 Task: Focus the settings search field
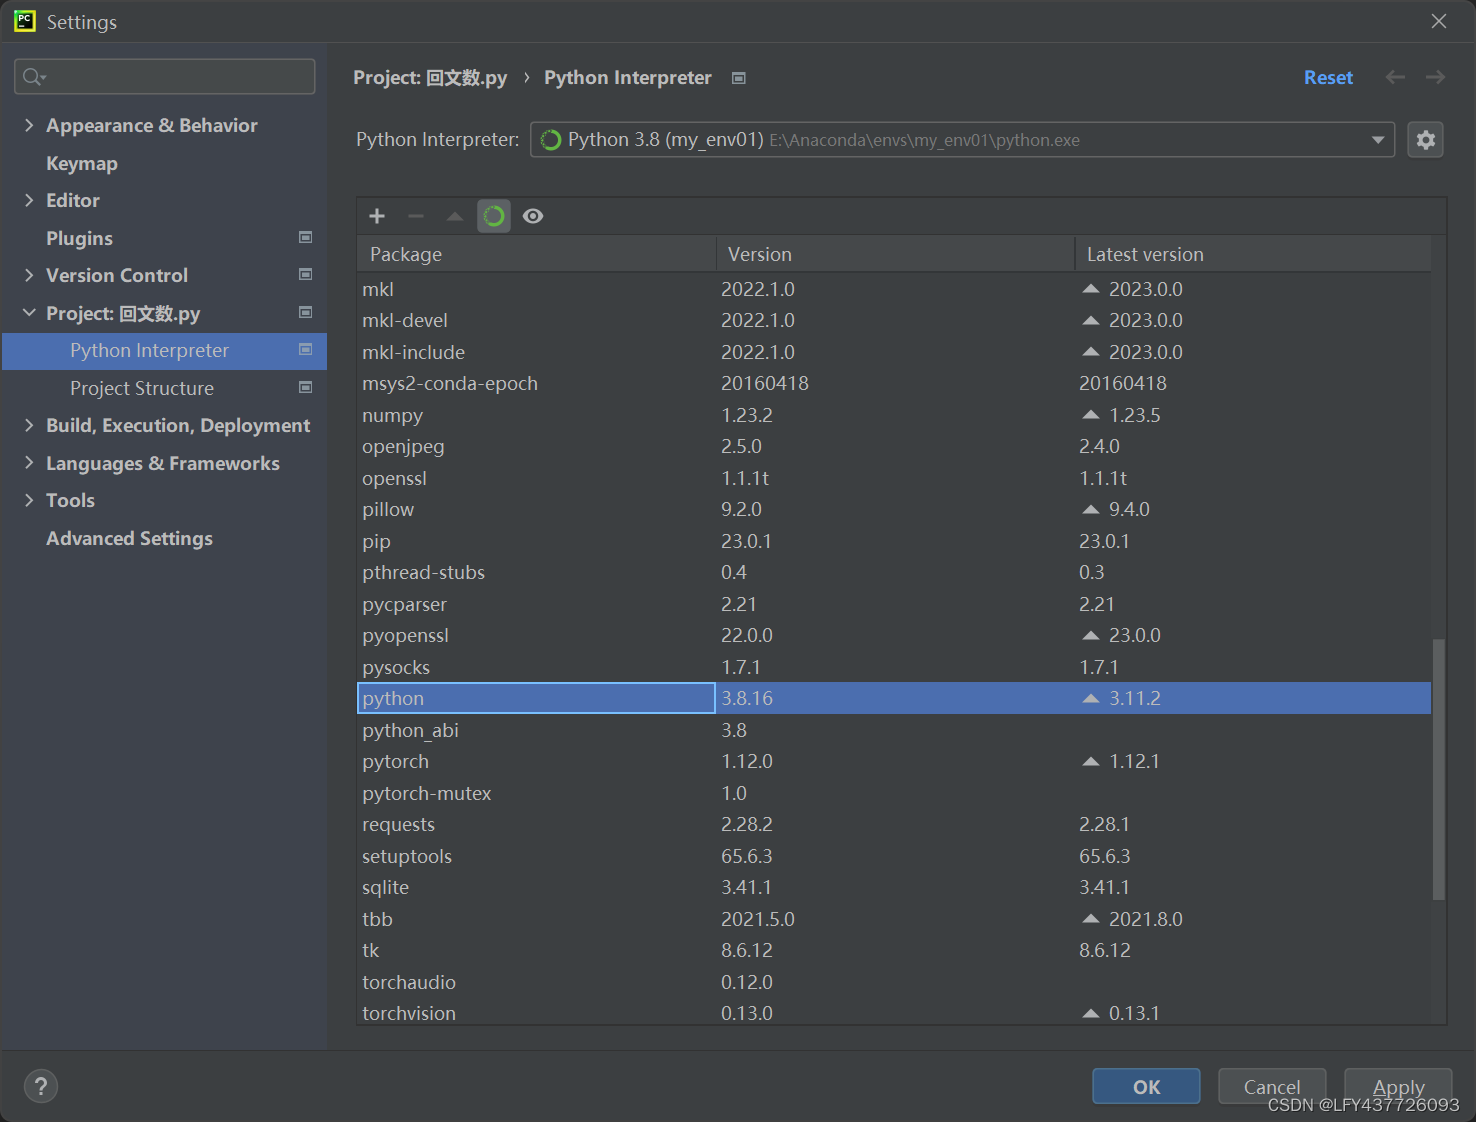click(165, 77)
